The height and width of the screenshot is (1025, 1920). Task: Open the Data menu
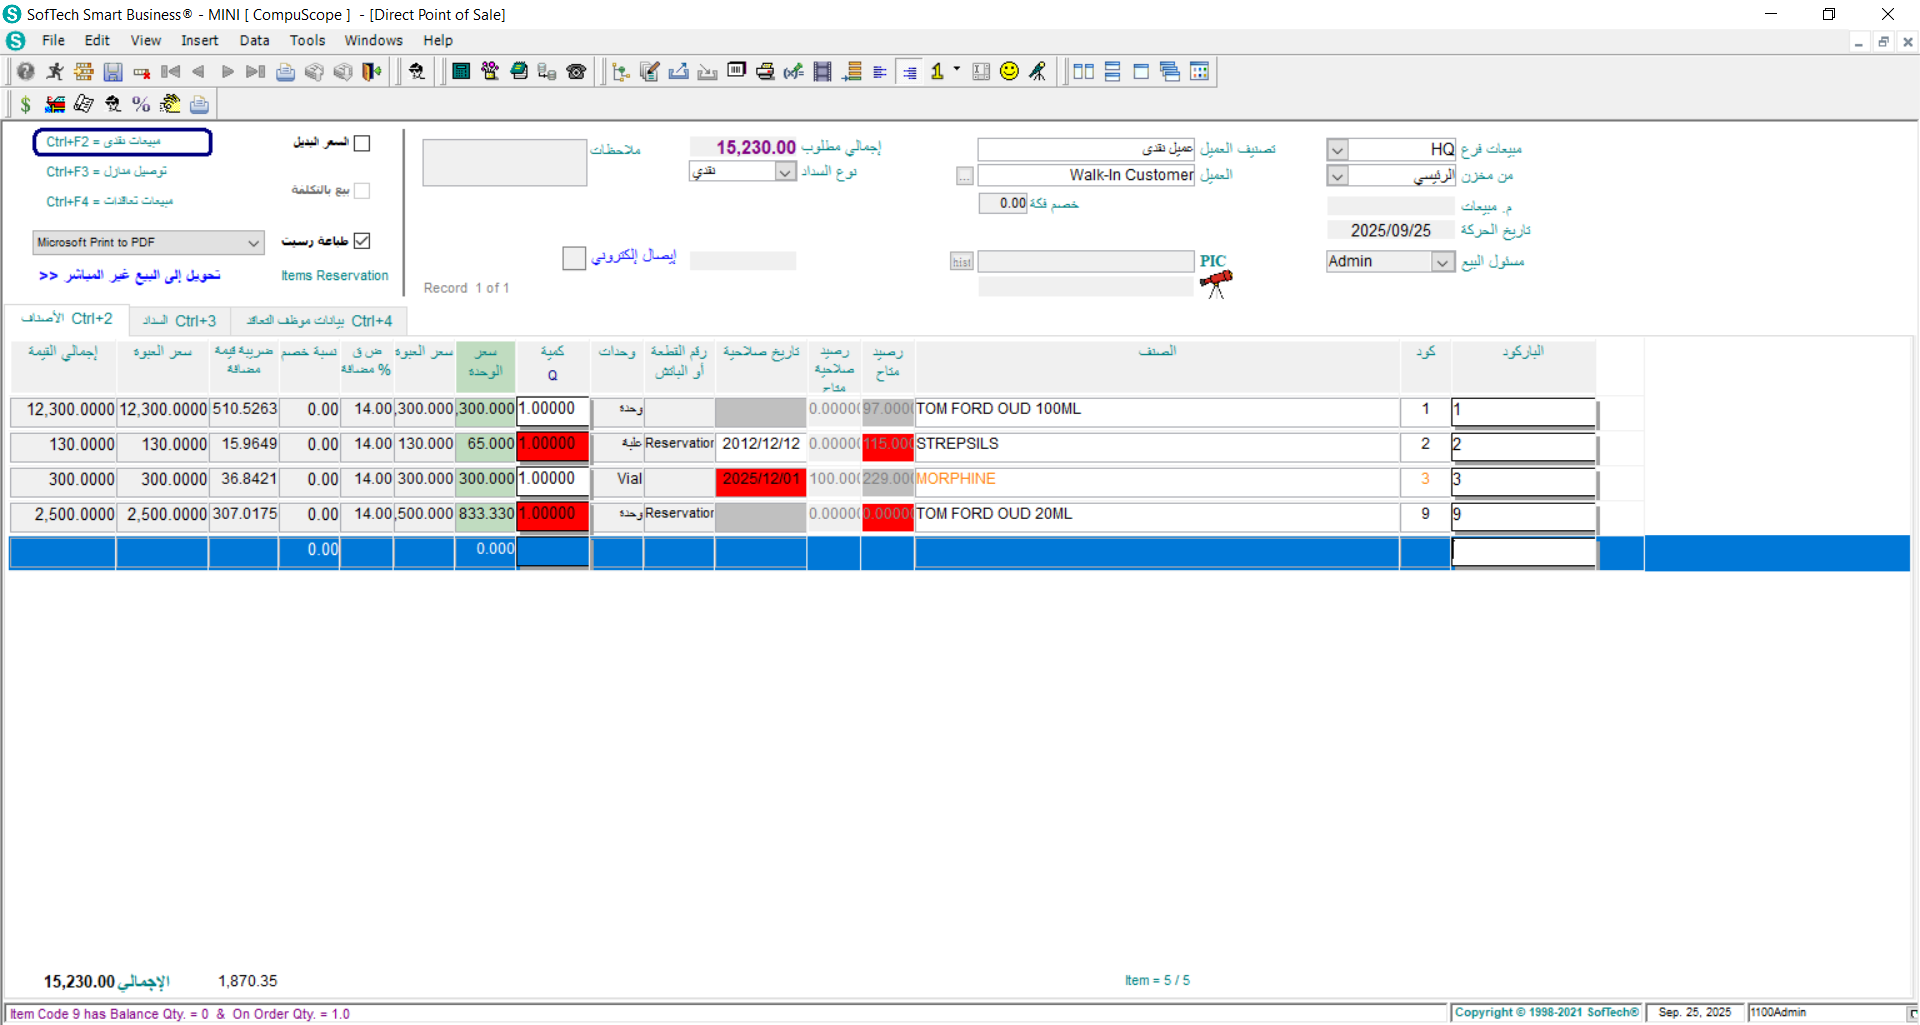tap(254, 40)
